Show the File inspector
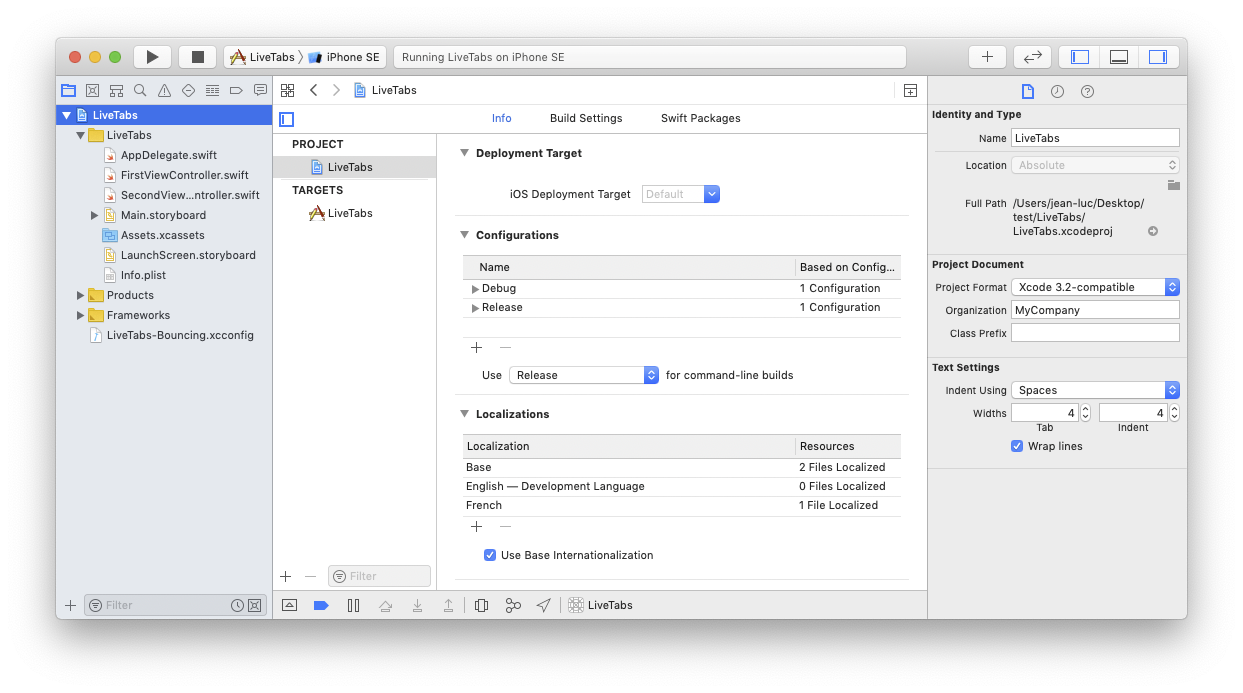The width and height of the screenshot is (1243, 693). click(x=1027, y=91)
